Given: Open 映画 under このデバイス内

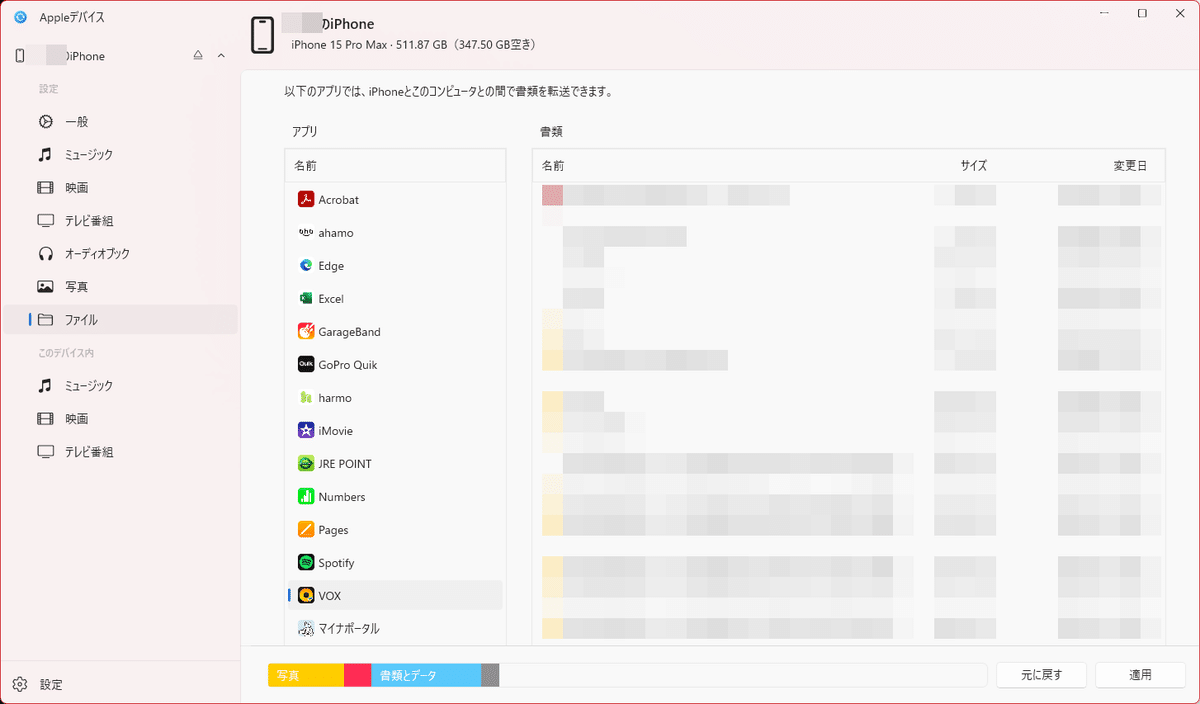Looking at the screenshot, I should tap(120, 418).
